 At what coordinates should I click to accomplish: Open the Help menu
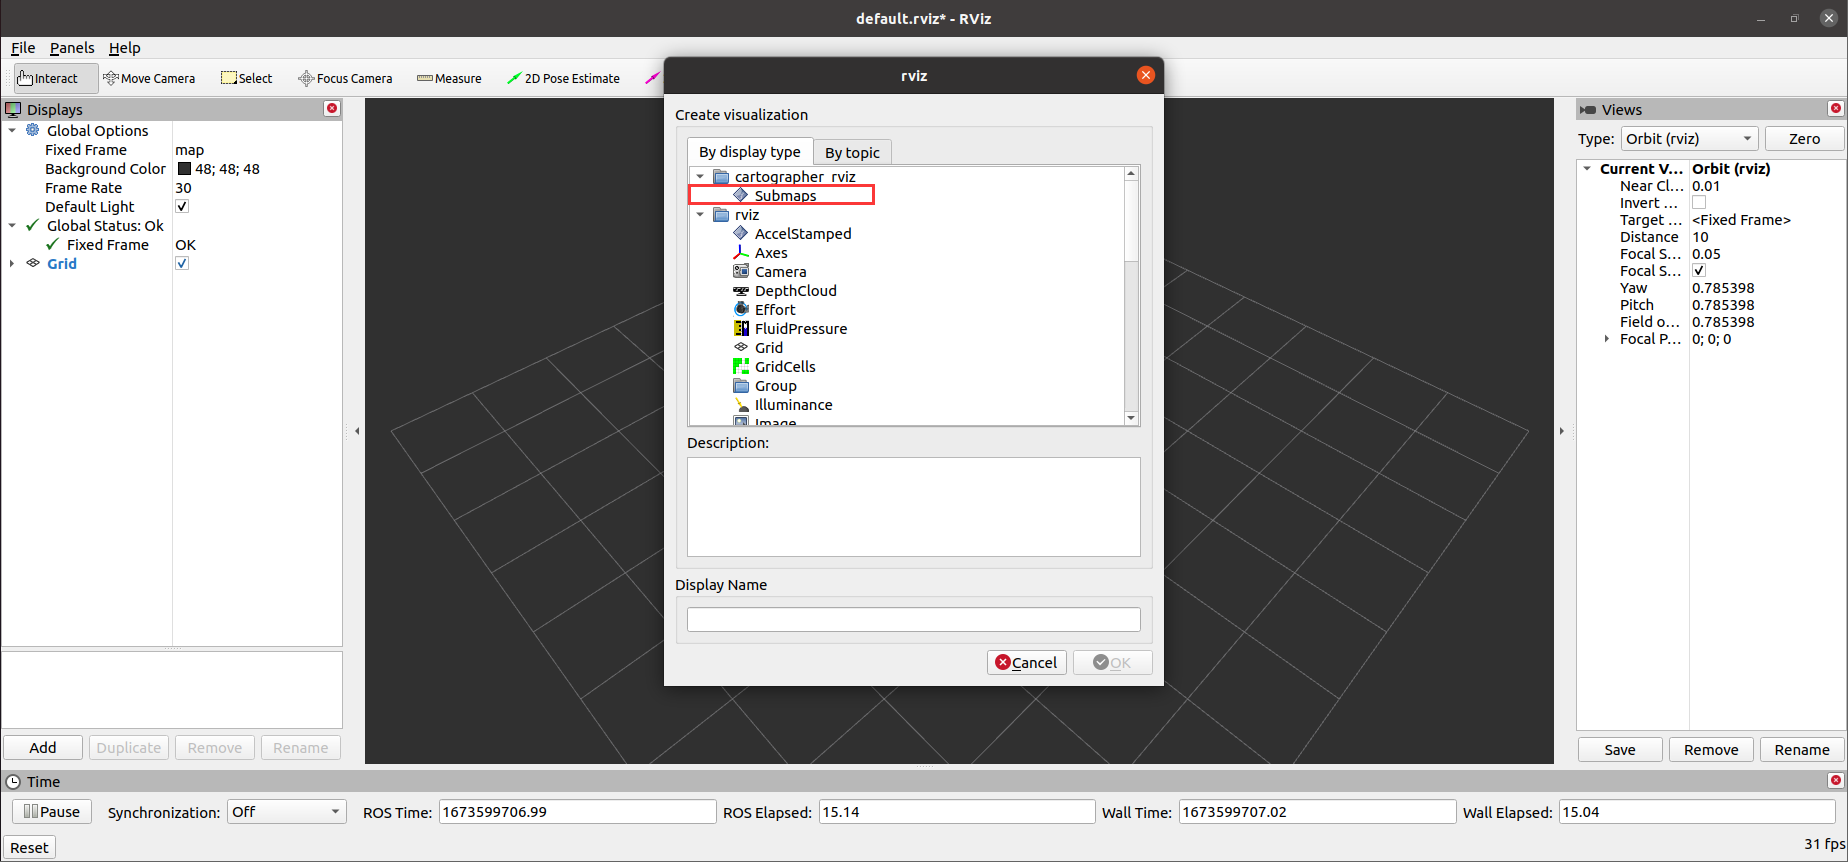[x=124, y=47]
